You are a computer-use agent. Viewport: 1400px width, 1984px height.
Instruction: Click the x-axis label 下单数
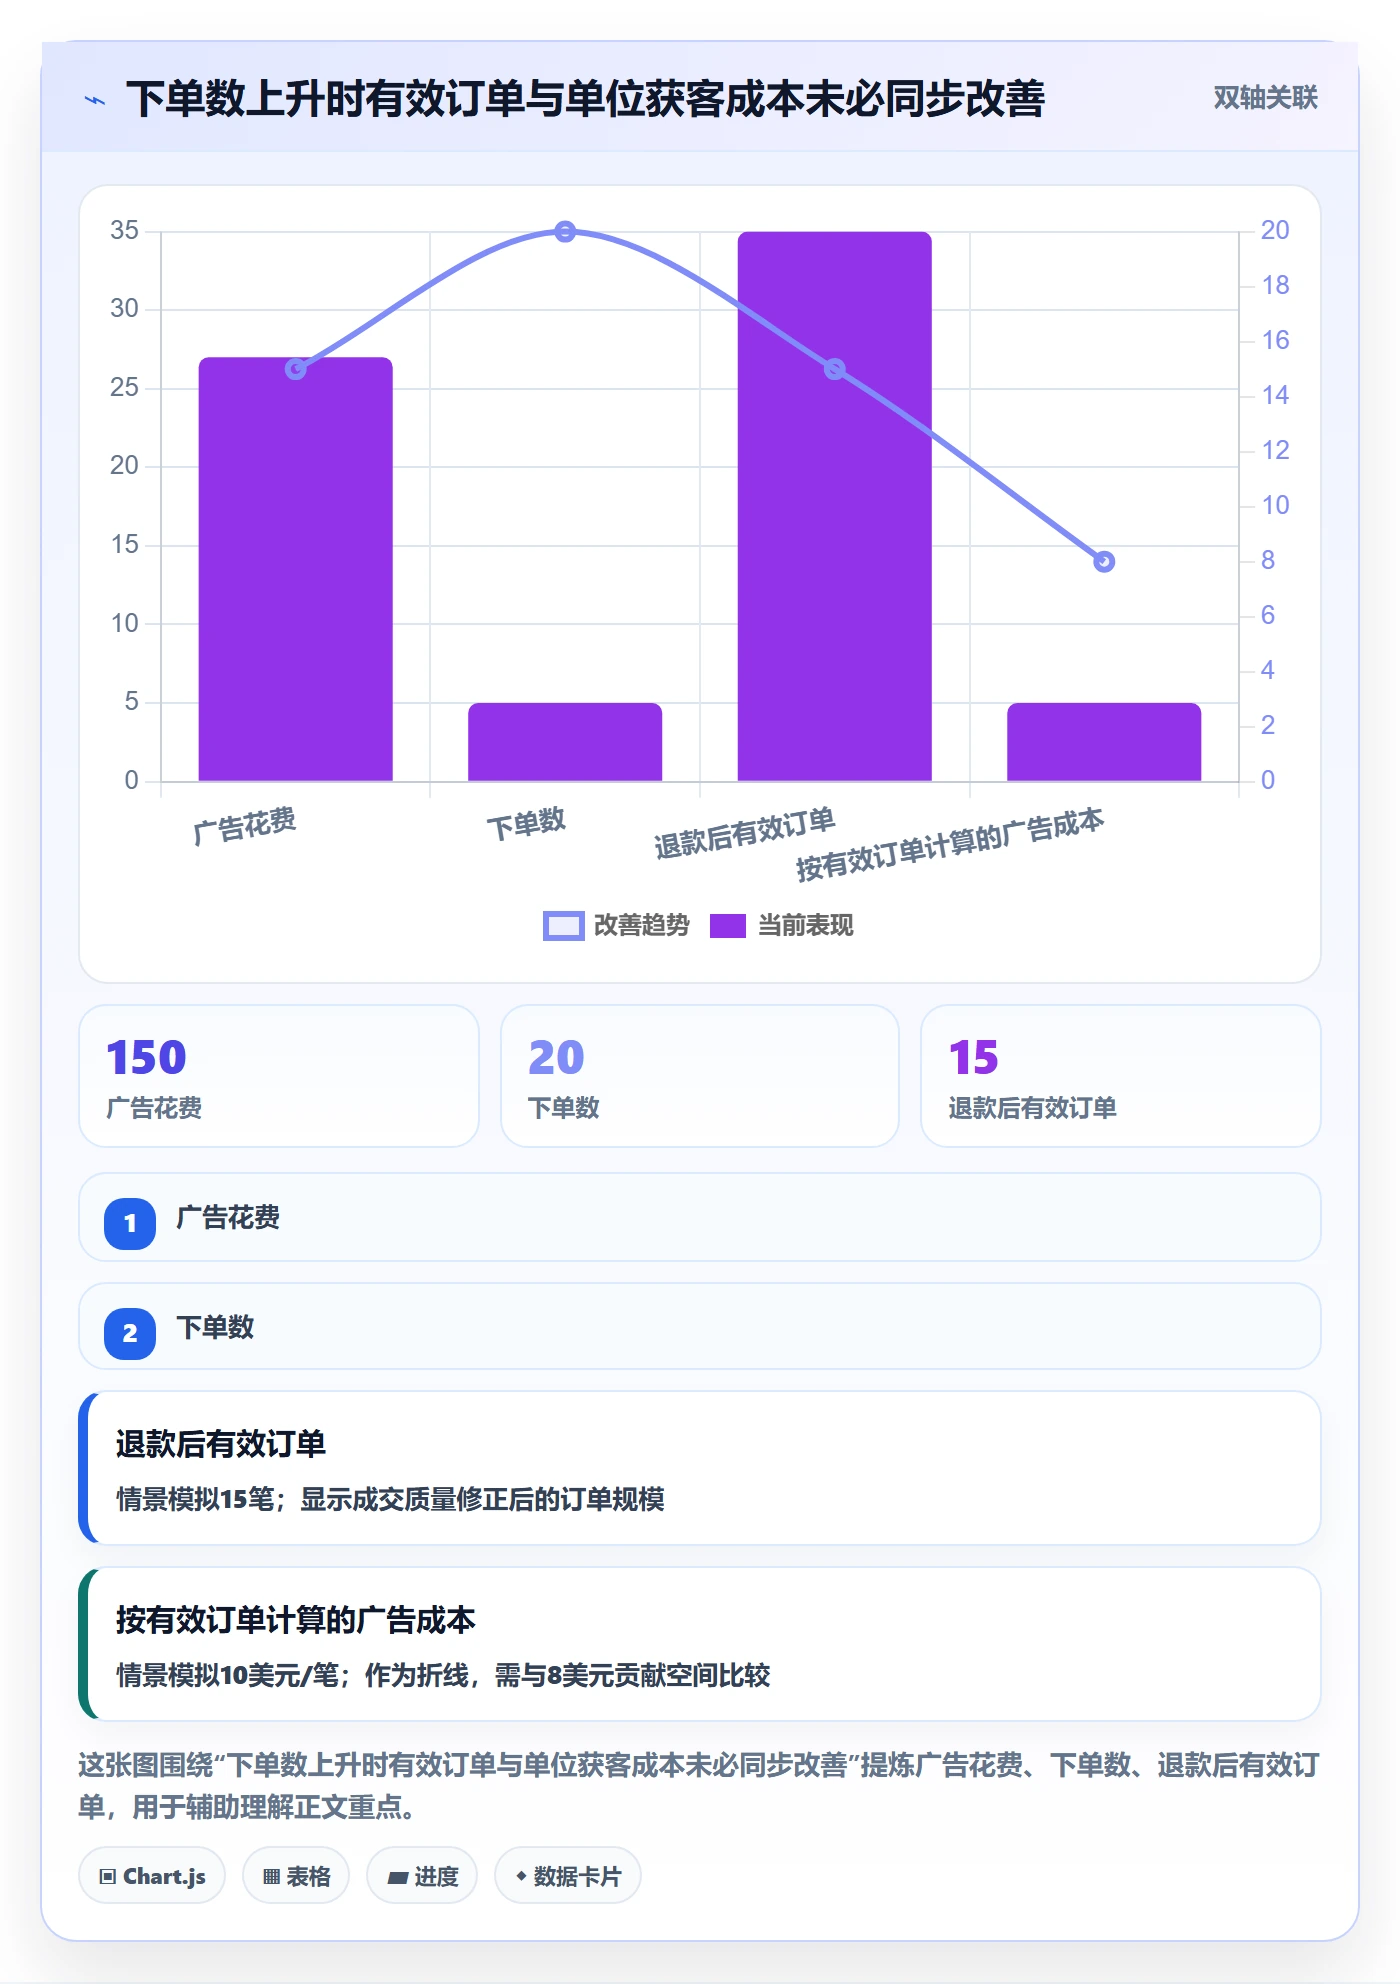click(x=526, y=825)
